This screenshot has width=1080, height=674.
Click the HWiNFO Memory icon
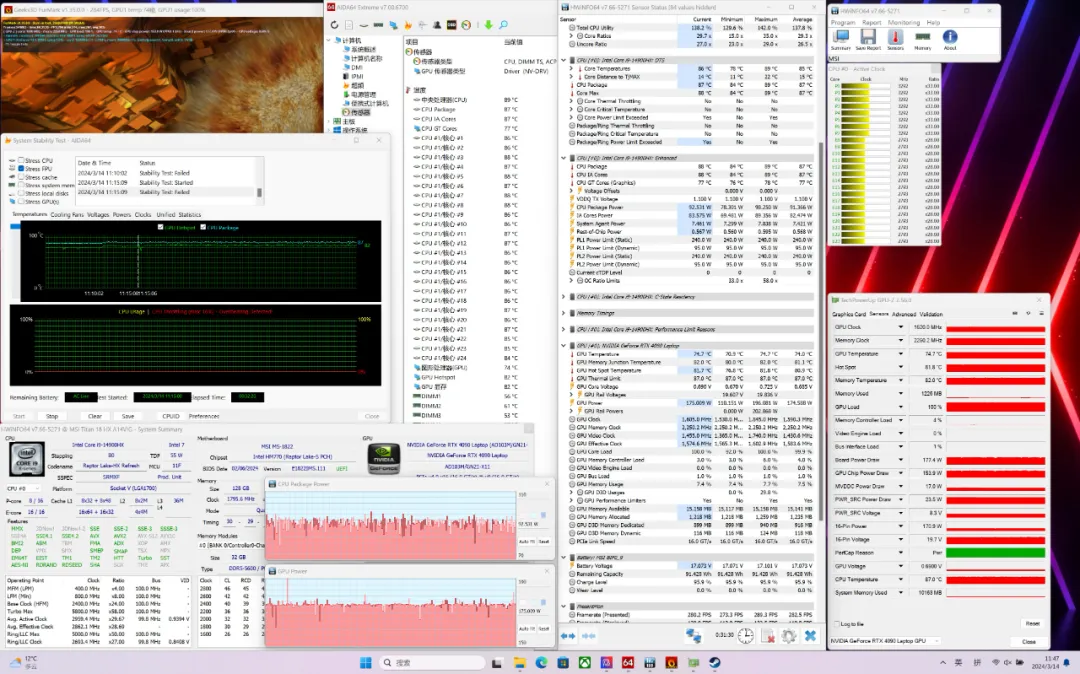click(x=922, y=39)
